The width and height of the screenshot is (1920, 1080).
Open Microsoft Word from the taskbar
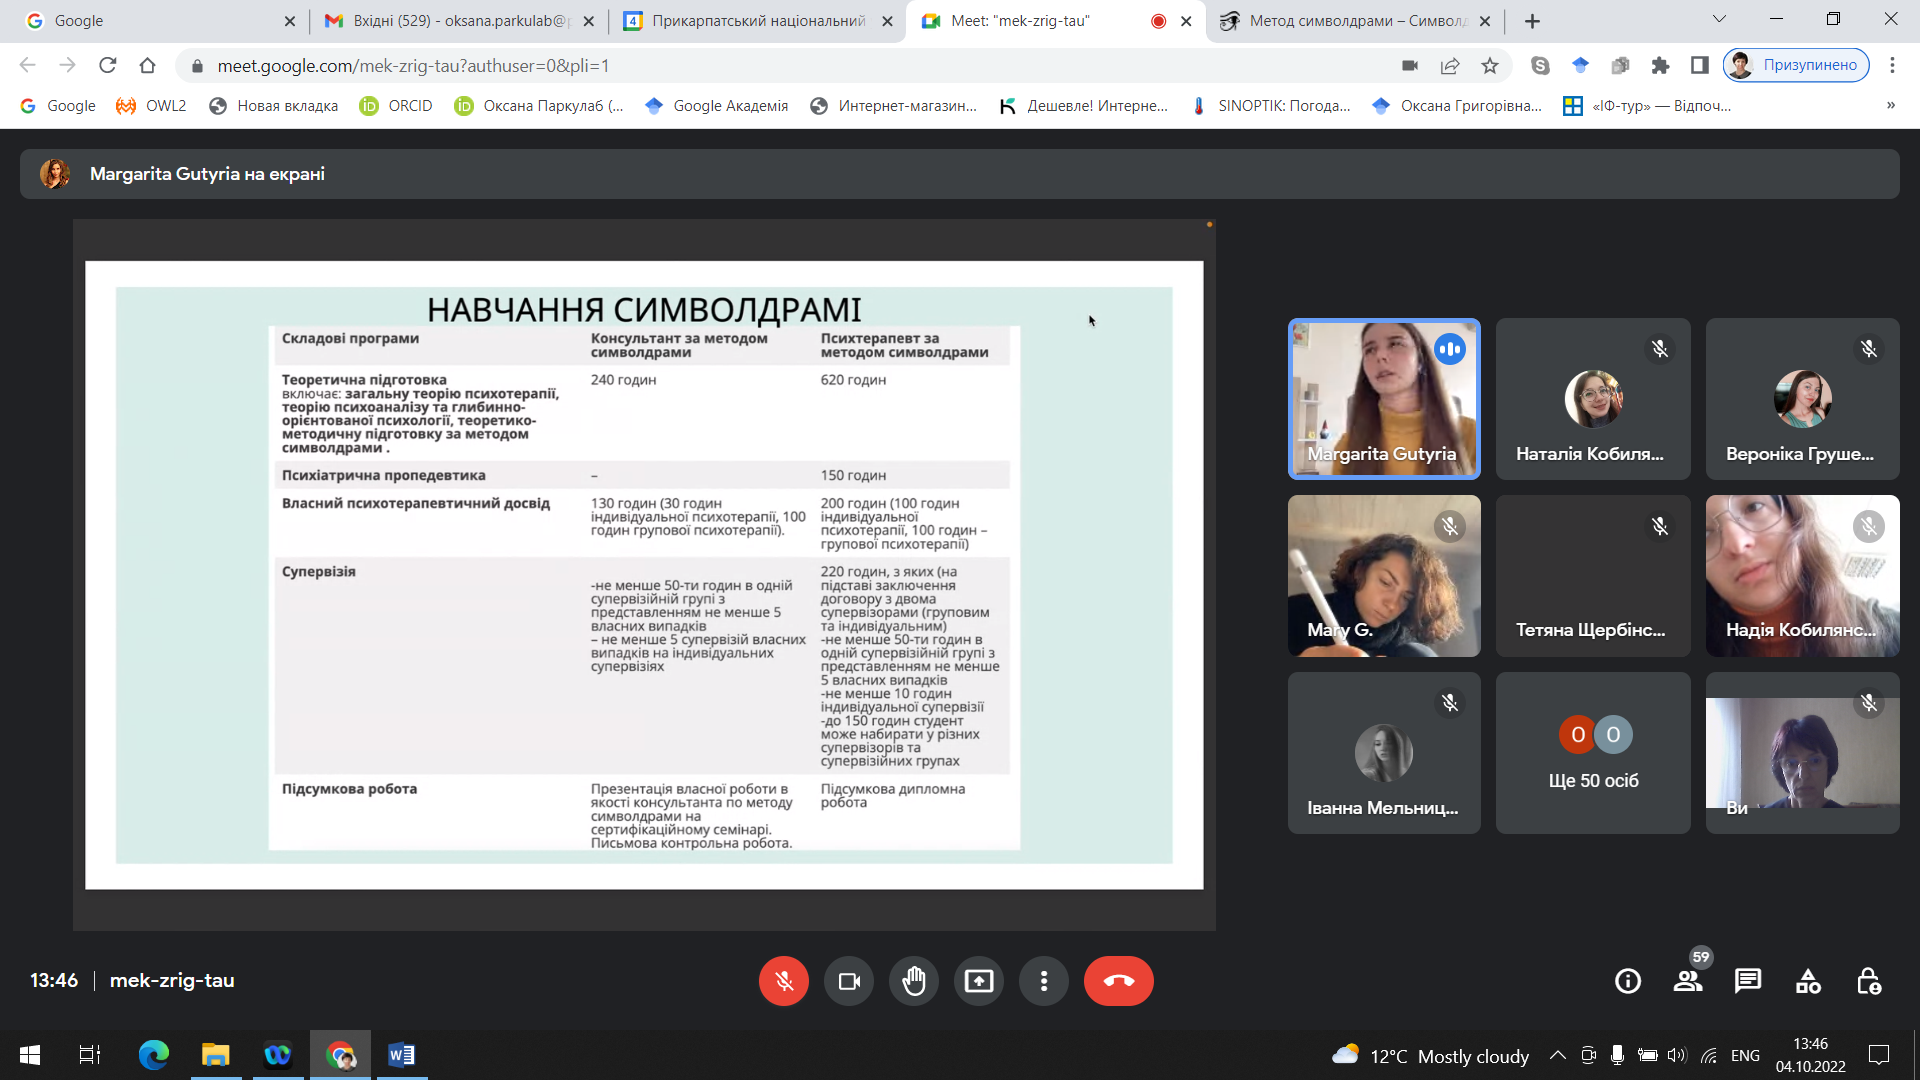click(x=401, y=1054)
